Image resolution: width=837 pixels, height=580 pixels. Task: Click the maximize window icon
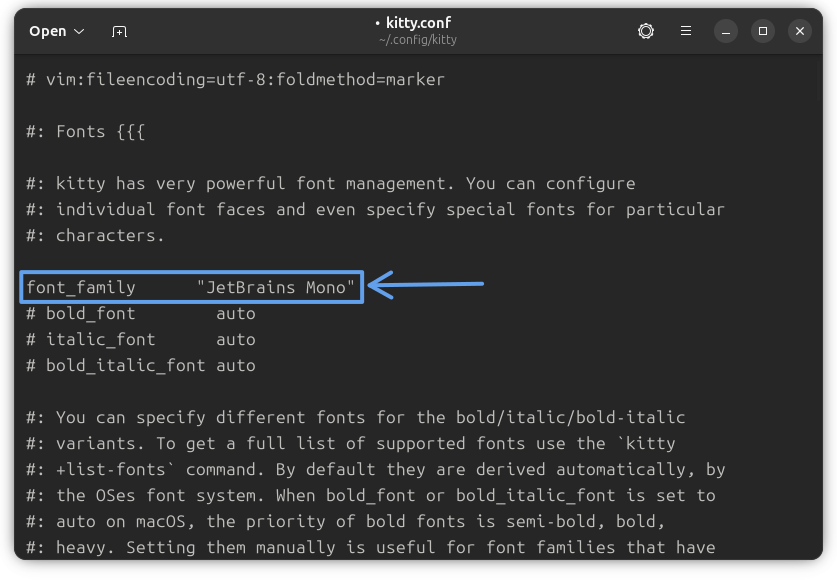pyautogui.click(x=762, y=31)
